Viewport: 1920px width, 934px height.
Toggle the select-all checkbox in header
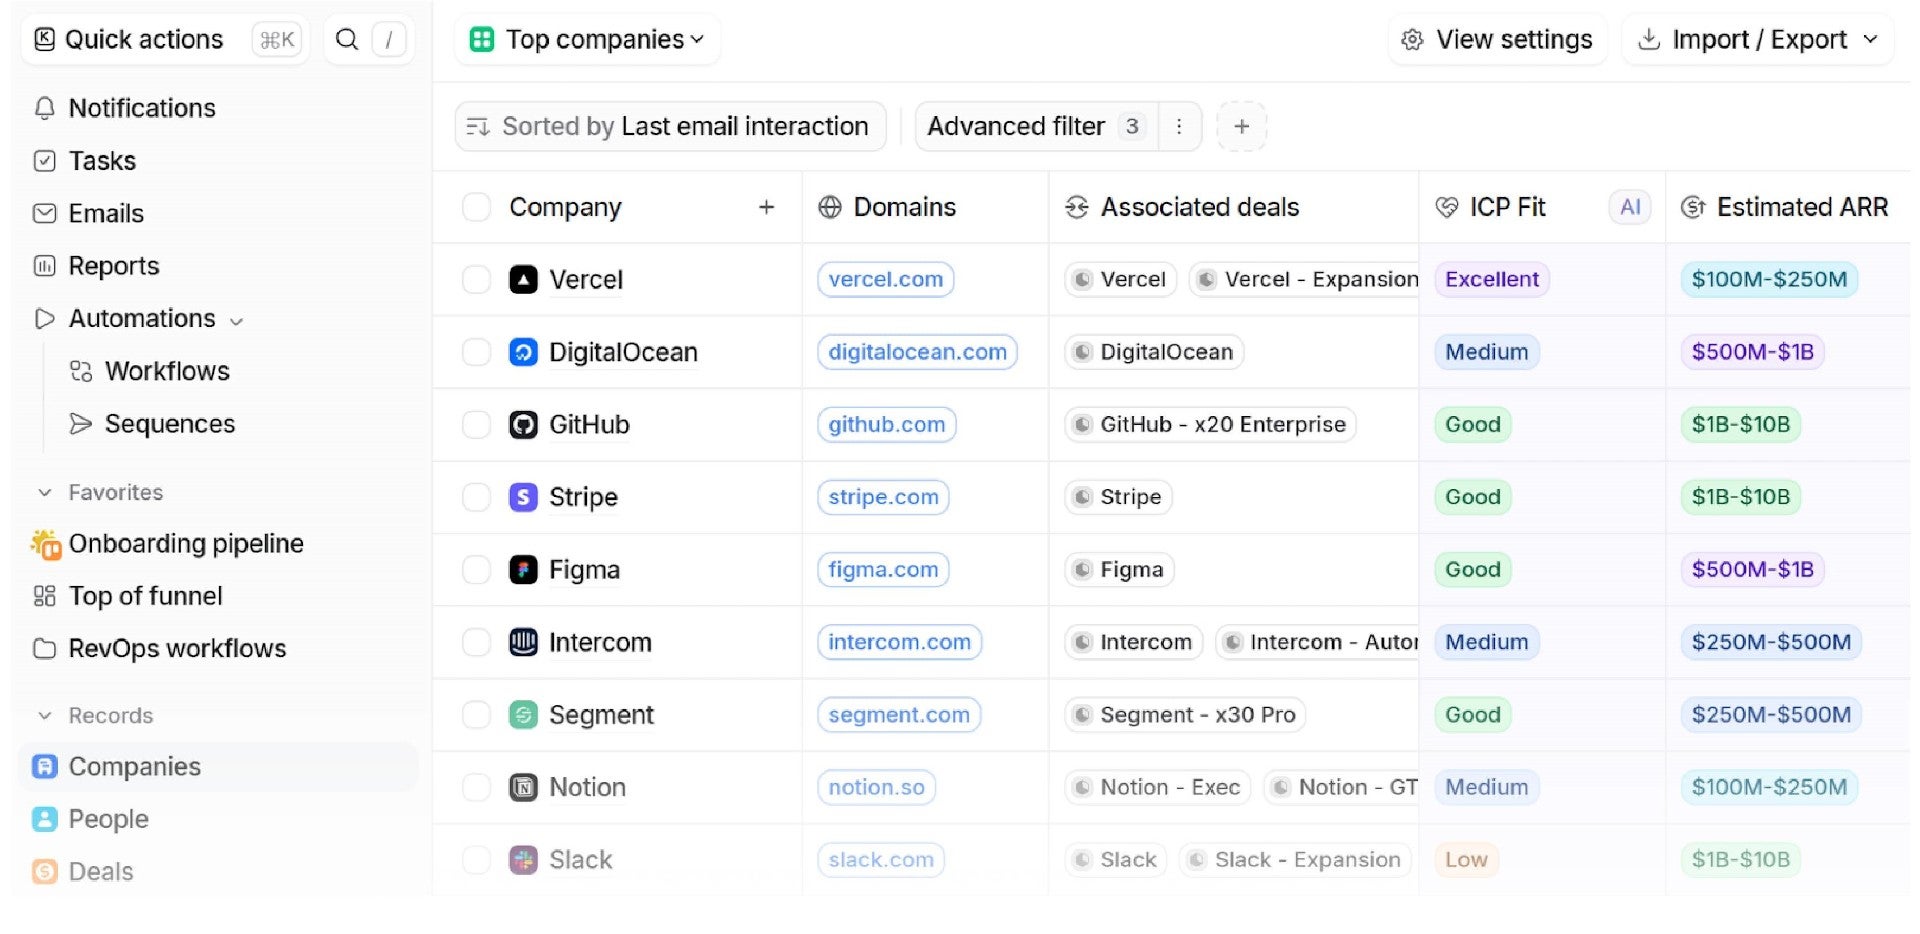(476, 207)
